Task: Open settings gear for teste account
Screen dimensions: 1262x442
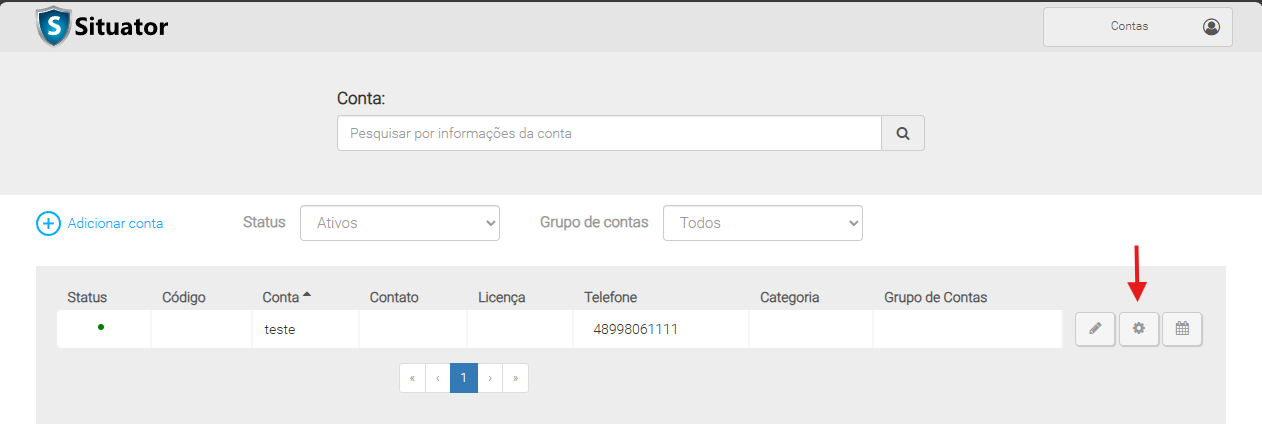Action: pos(1138,329)
